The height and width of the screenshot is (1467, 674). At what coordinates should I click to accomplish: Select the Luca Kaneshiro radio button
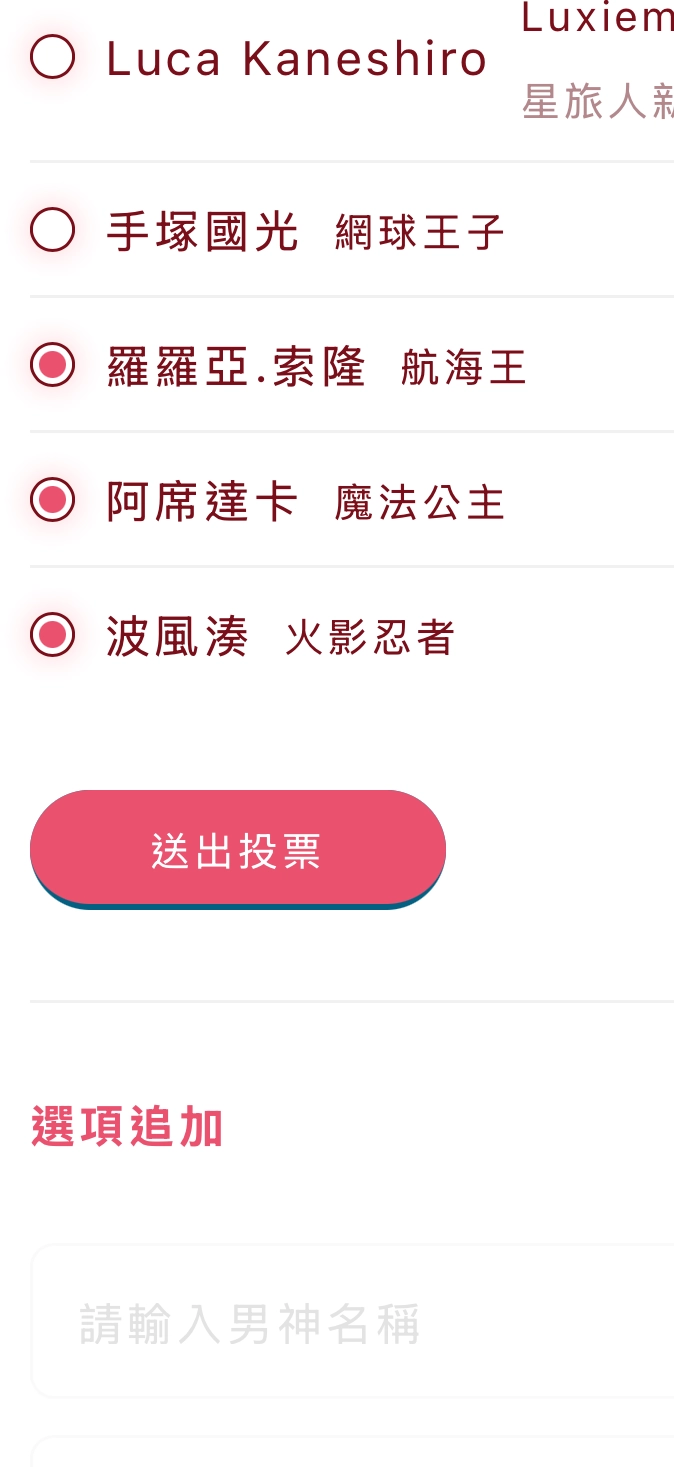coord(53,57)
